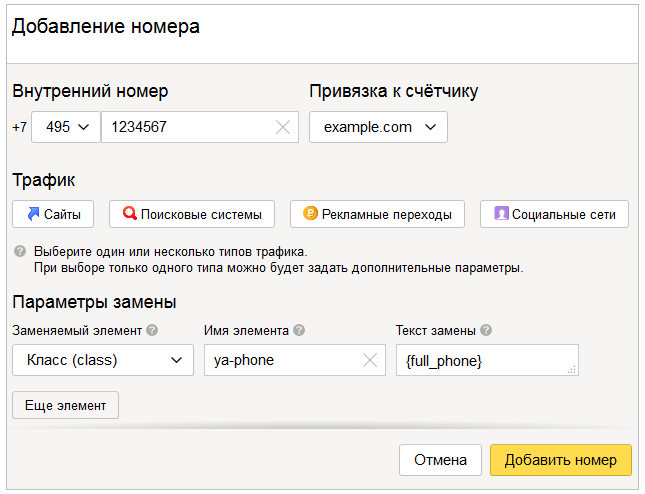Click the help icon next to Имя элемента
The width and height of the screenshot is (645, 494).
pyautogui.click(x=299, y=330)
